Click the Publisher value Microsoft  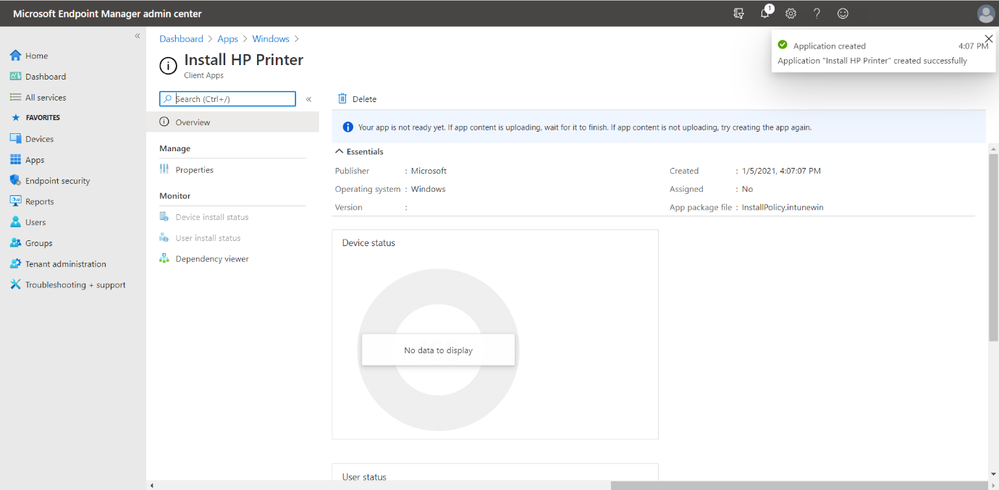tap(429, 171)
